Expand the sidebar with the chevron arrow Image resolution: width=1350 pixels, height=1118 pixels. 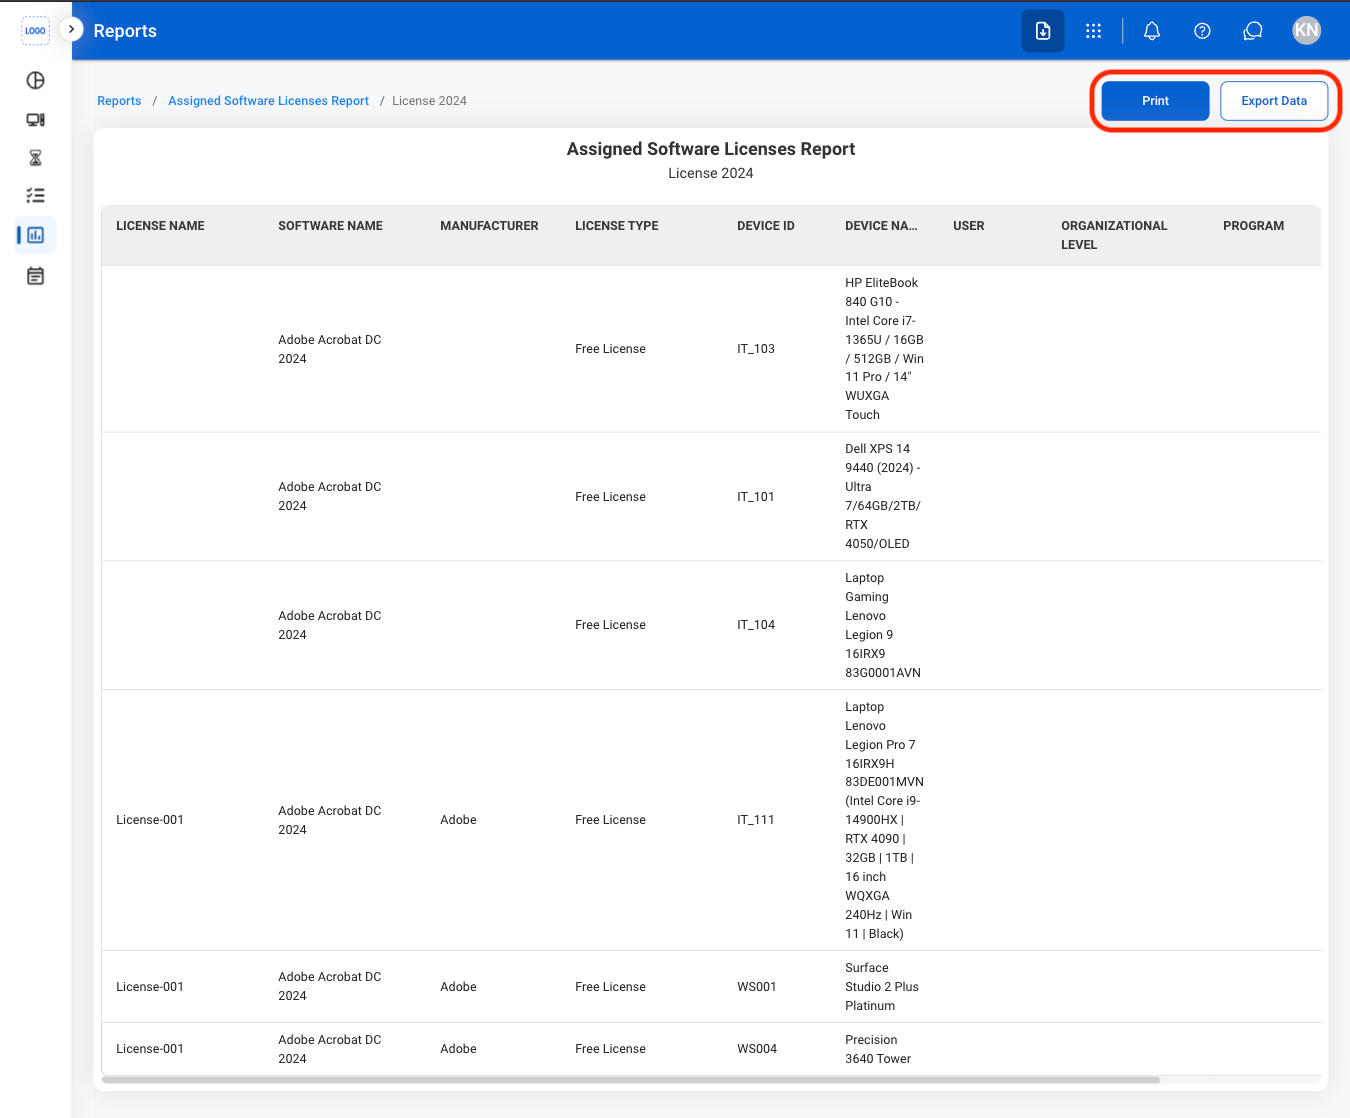point(71,29)
